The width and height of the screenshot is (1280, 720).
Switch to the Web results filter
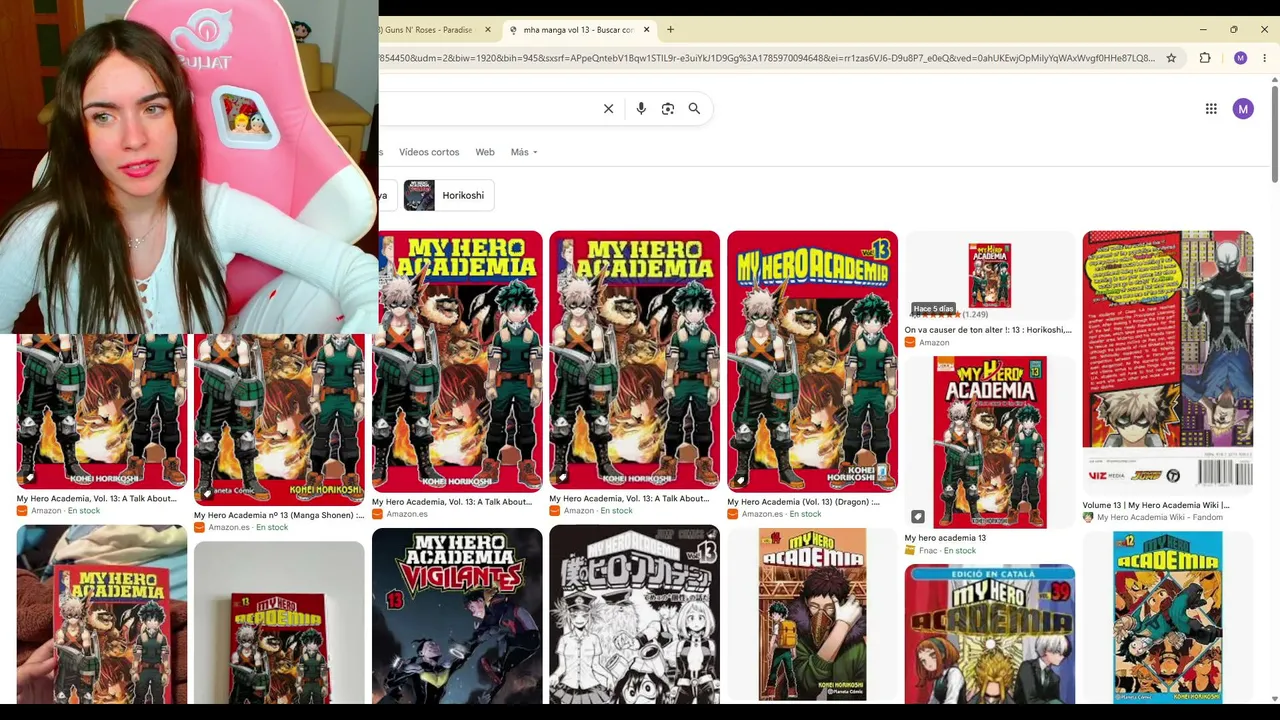[485, 152]
